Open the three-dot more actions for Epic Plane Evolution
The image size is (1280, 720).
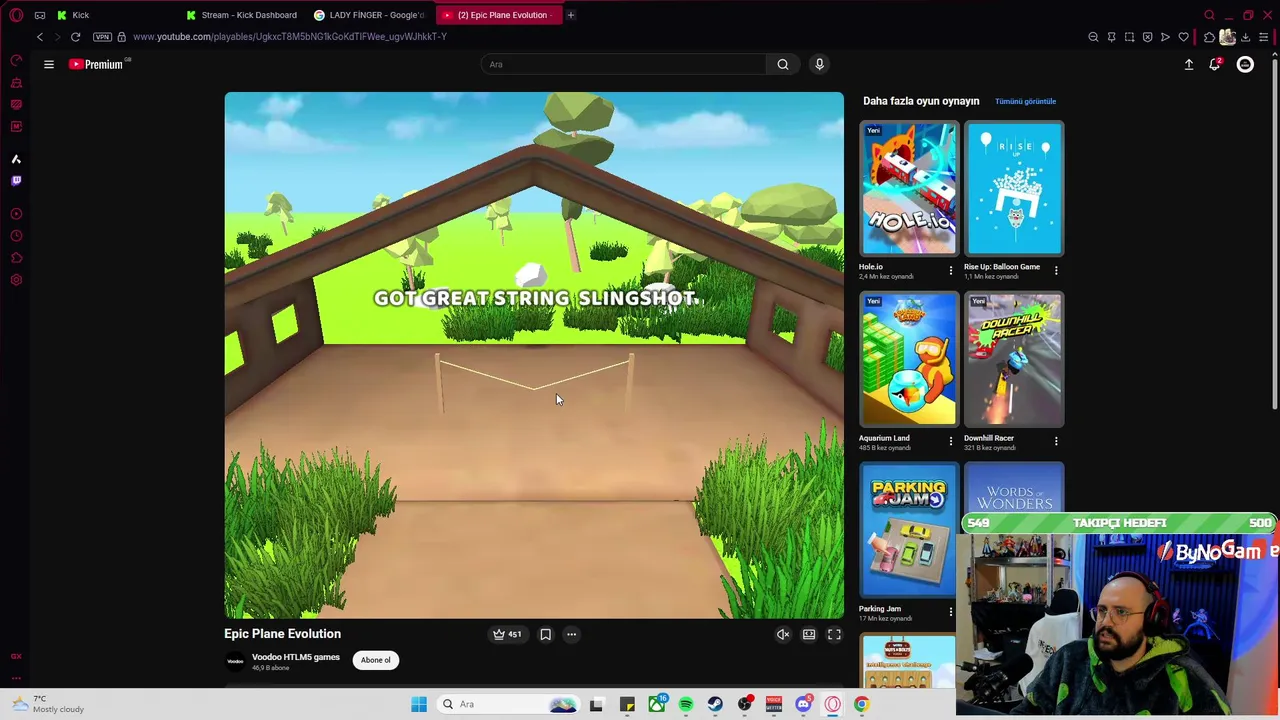[x=571, y=634]
